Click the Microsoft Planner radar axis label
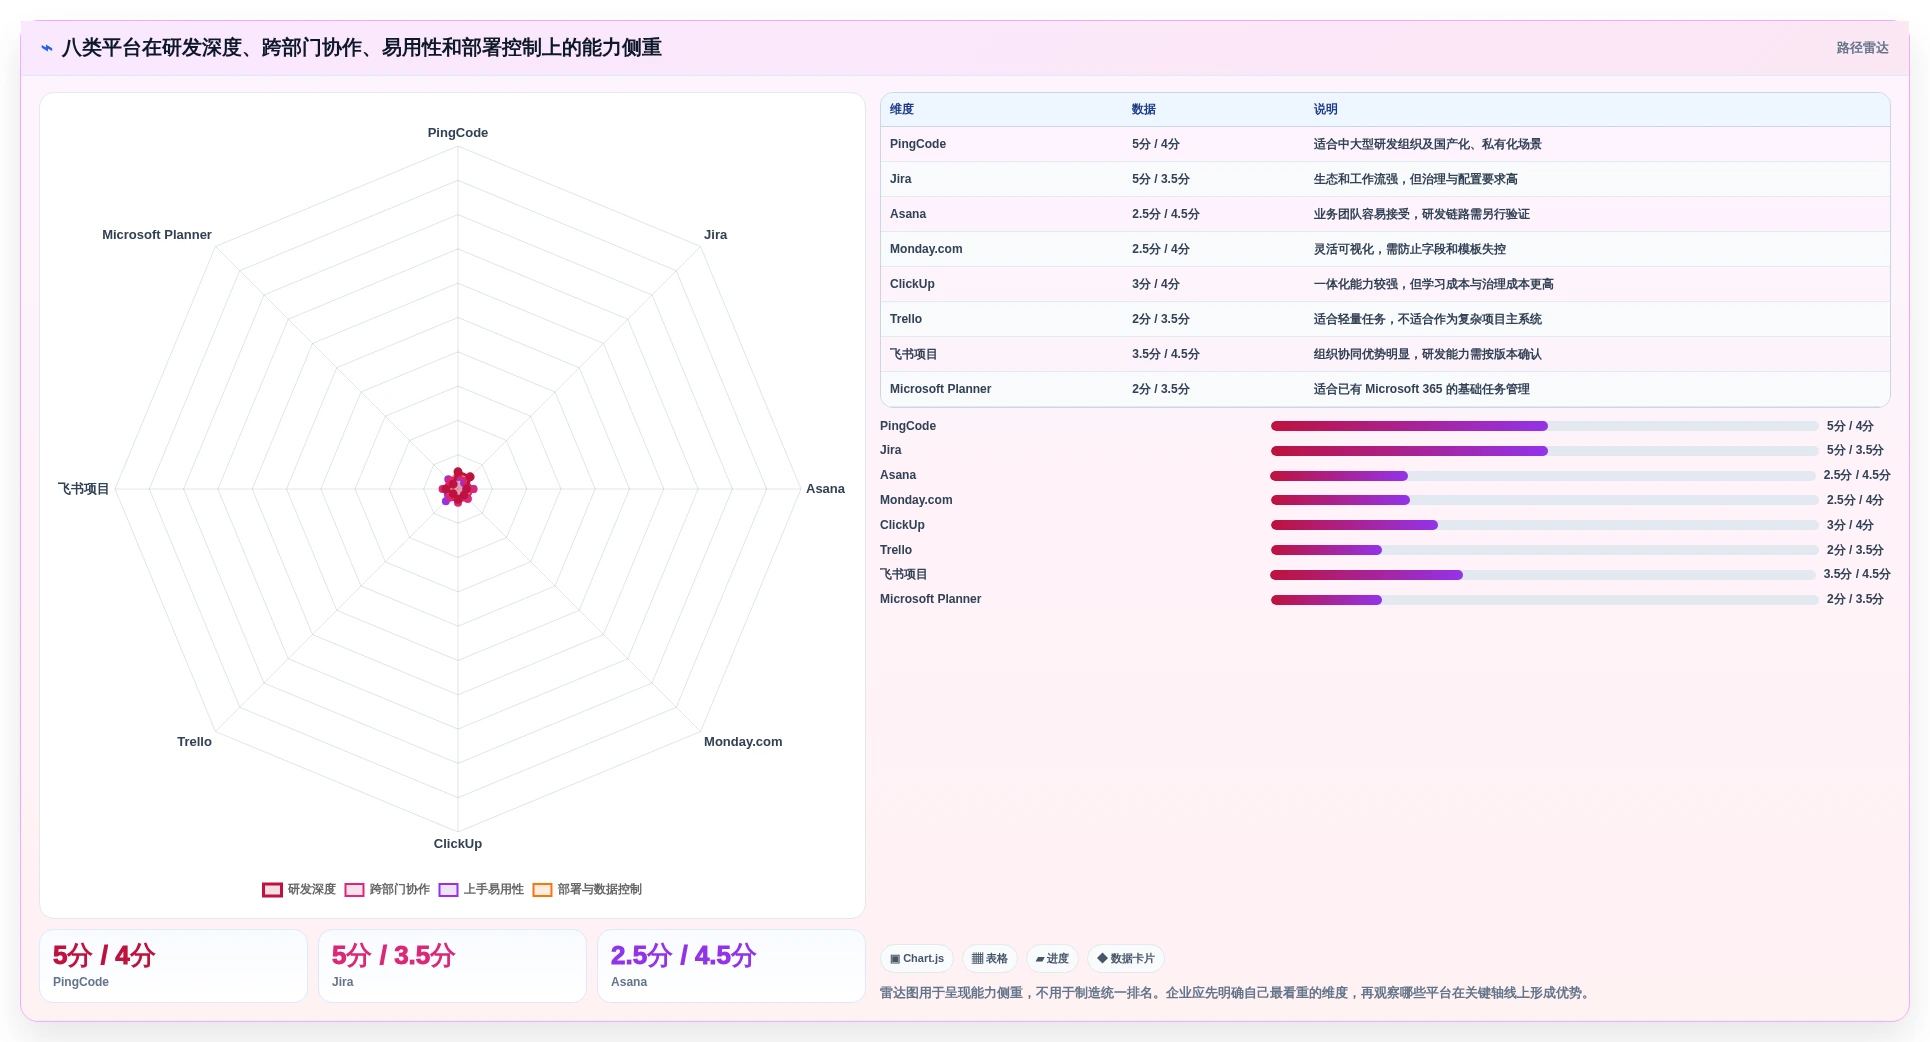Image resolution: width=1930 pixels, height=1042 pixels. 157,235
